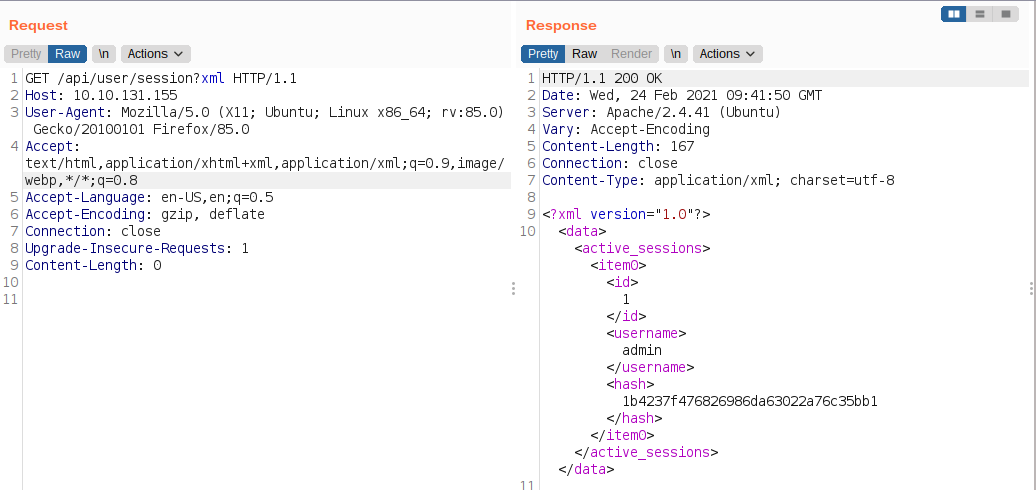Viewport: 1036px width, 490px height.
Task: Click the closing id tag
Action: pos(626,317)
